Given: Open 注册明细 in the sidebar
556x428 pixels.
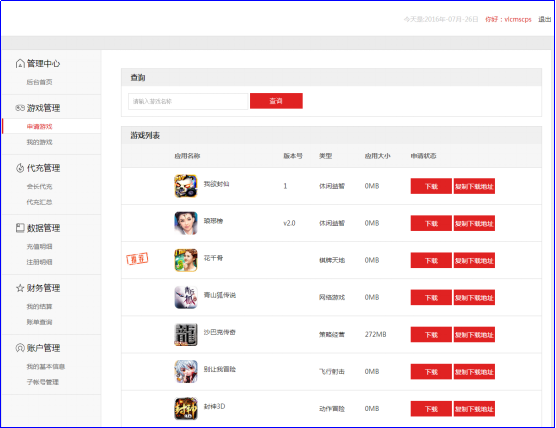Looking at the screenshot, I should (x=39, y=262).
